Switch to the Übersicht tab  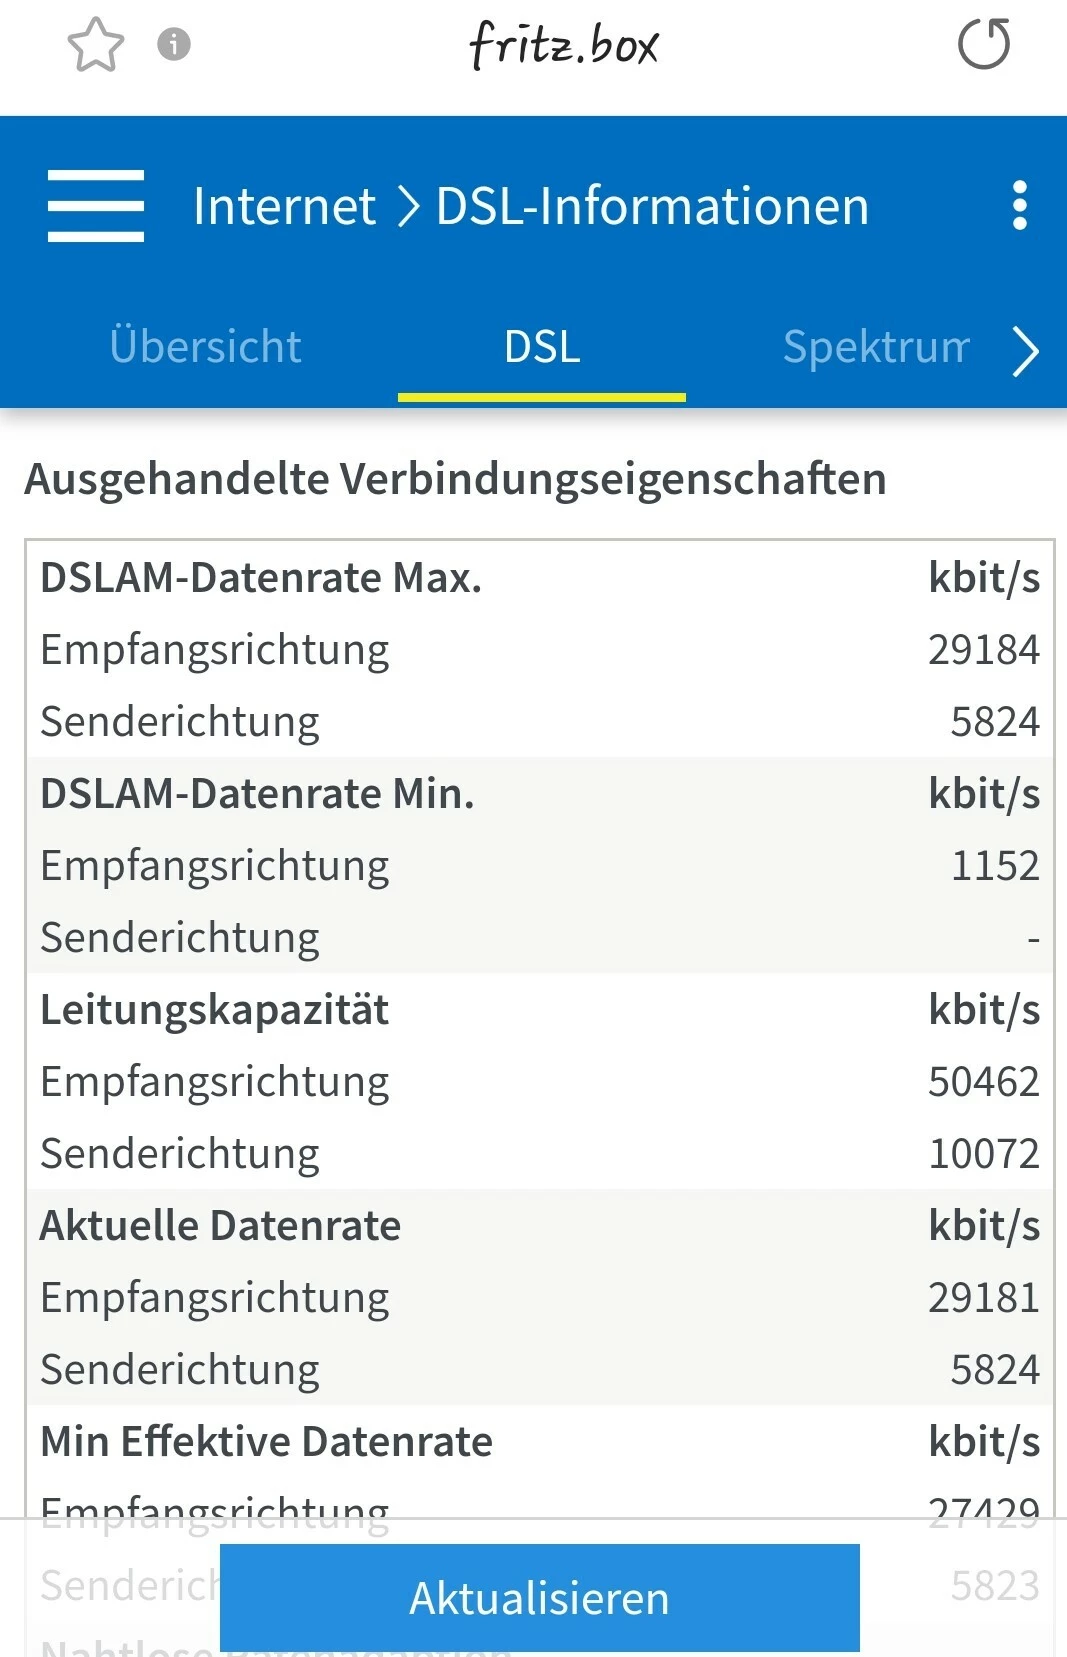click(205, 347)
